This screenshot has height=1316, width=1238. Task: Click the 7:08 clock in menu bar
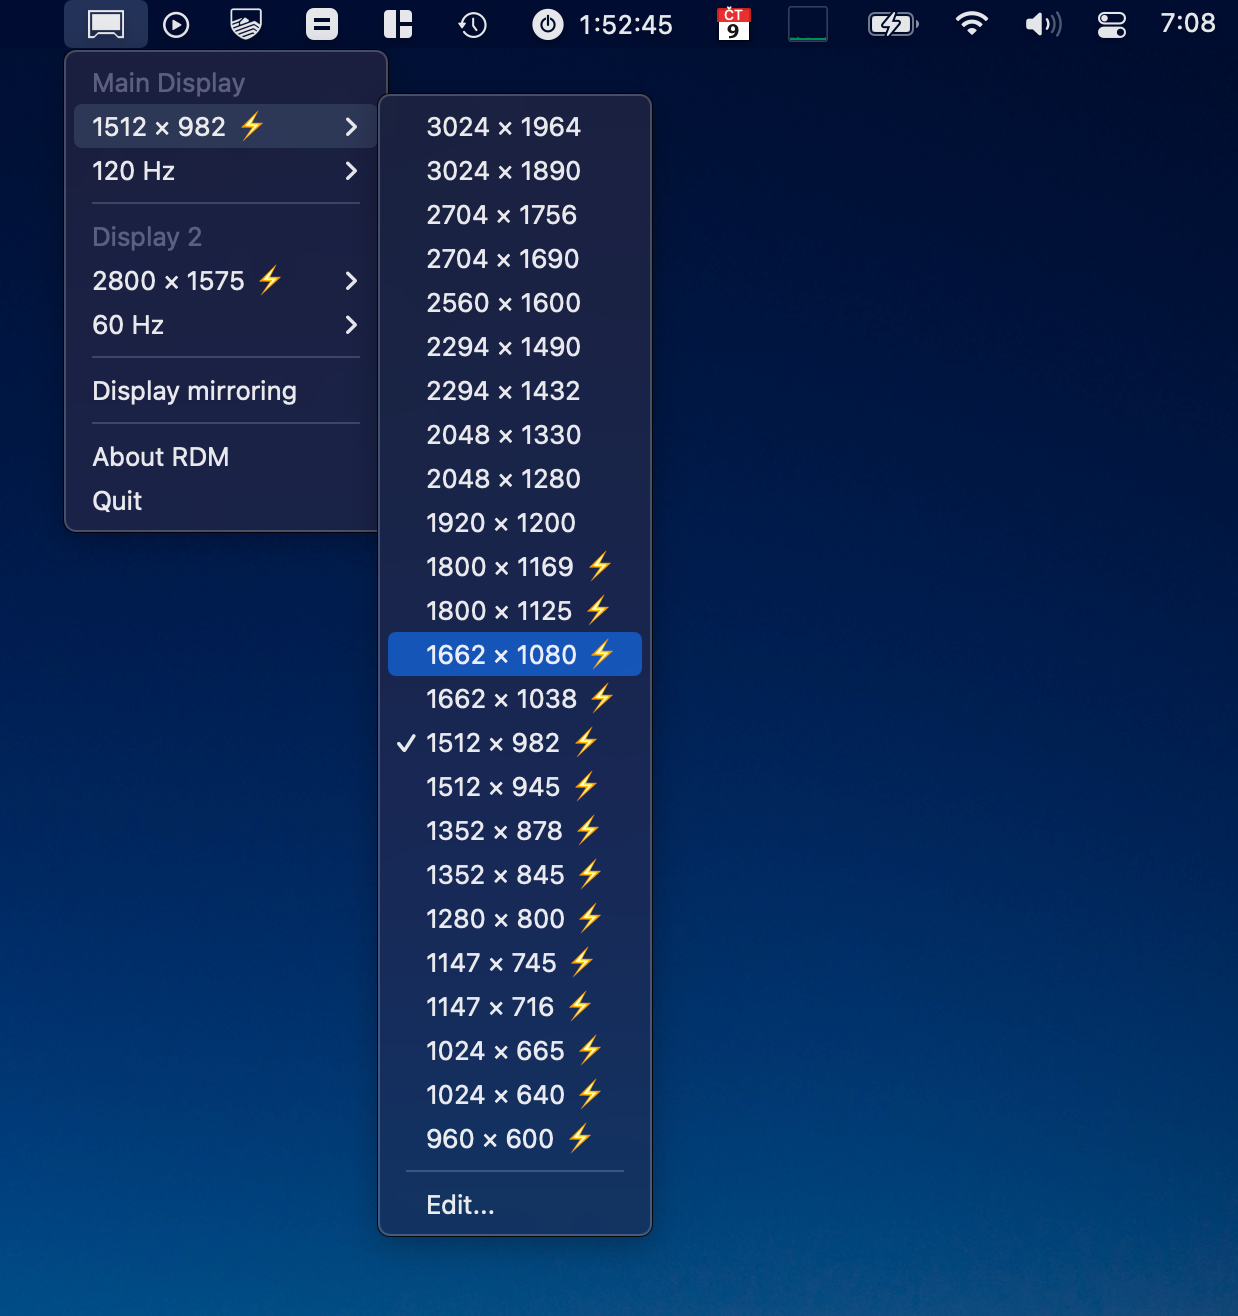[x=1188, y=23]
